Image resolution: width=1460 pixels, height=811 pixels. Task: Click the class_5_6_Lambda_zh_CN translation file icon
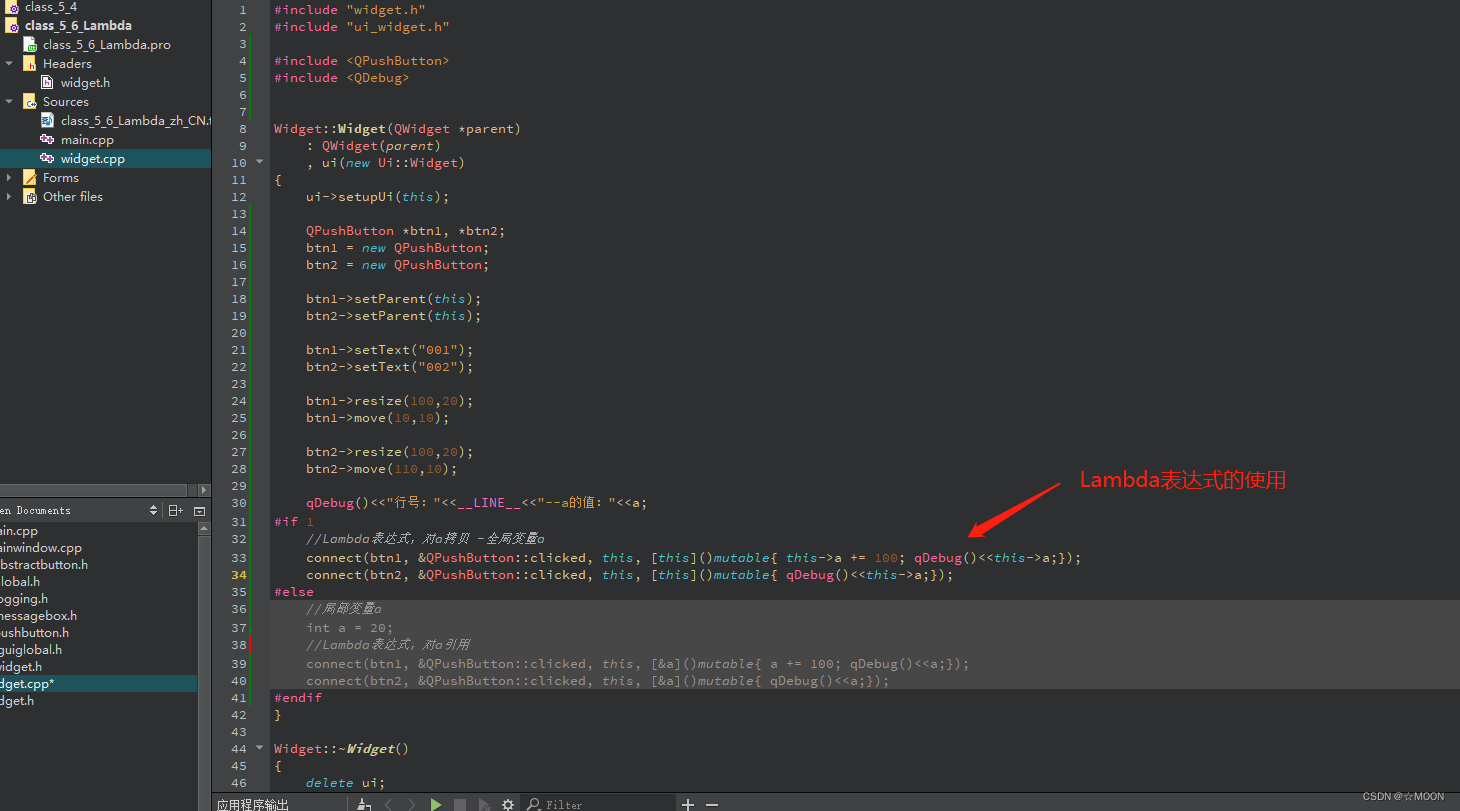coord(47,120)
